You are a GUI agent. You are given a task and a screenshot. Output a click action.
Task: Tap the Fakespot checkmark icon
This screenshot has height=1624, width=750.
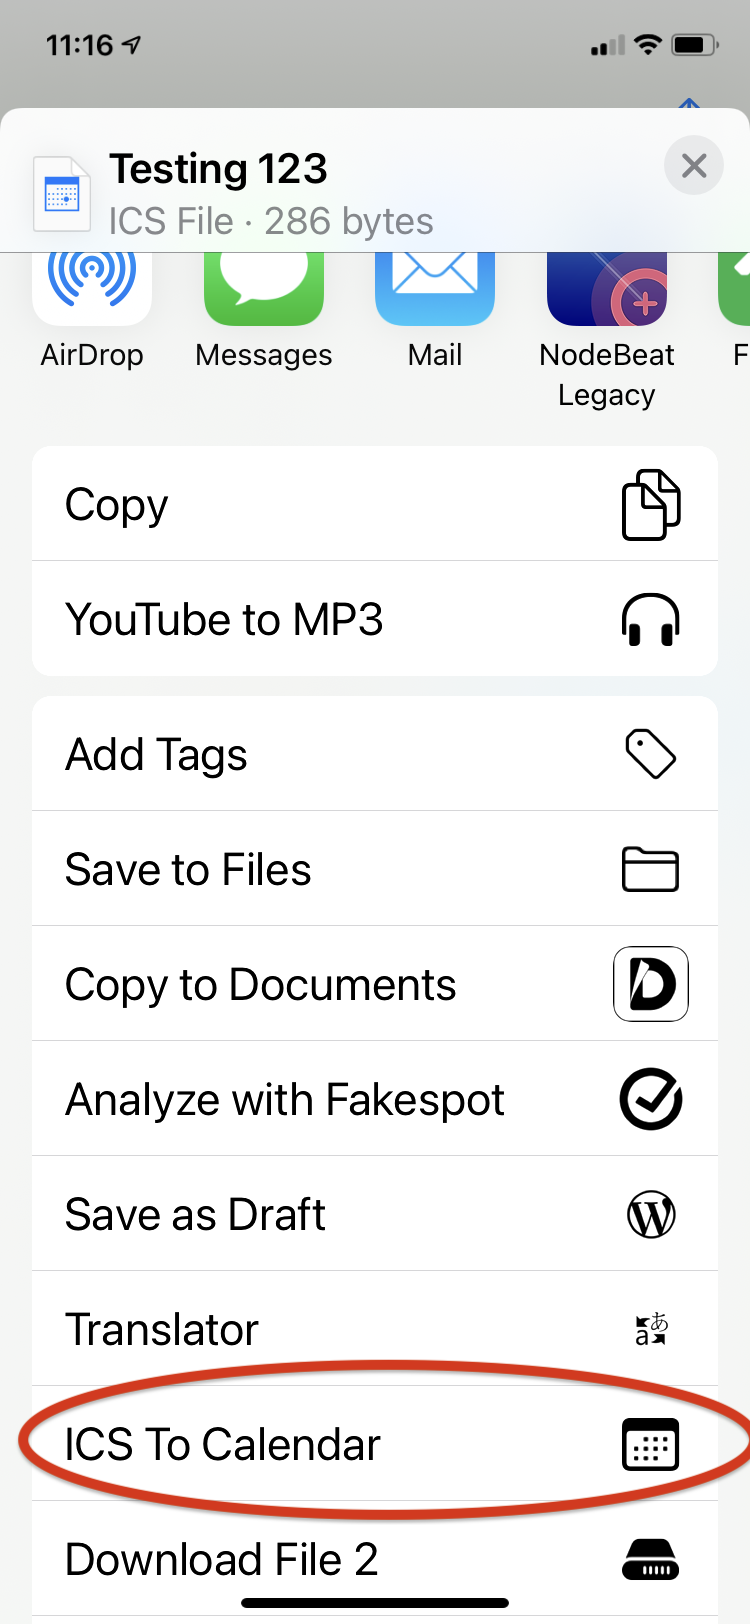[651, 1099]
